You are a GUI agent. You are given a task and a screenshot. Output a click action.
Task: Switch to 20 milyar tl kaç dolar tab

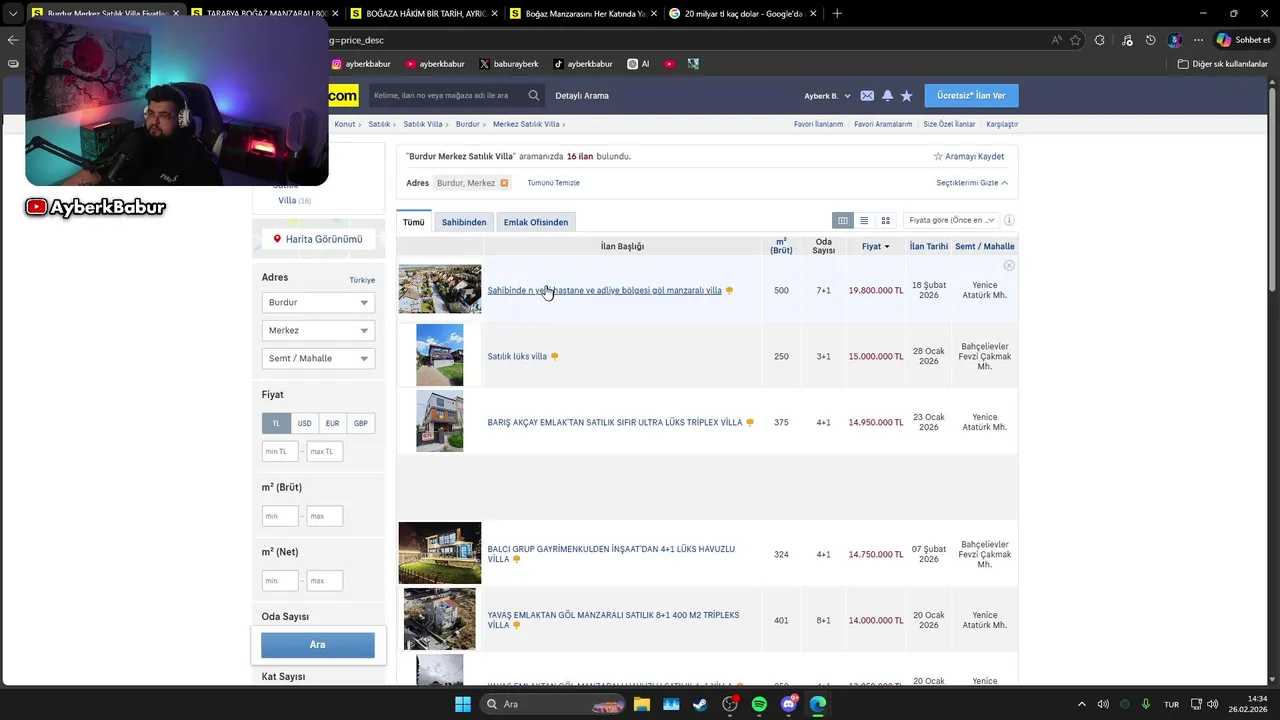point(743,13)
